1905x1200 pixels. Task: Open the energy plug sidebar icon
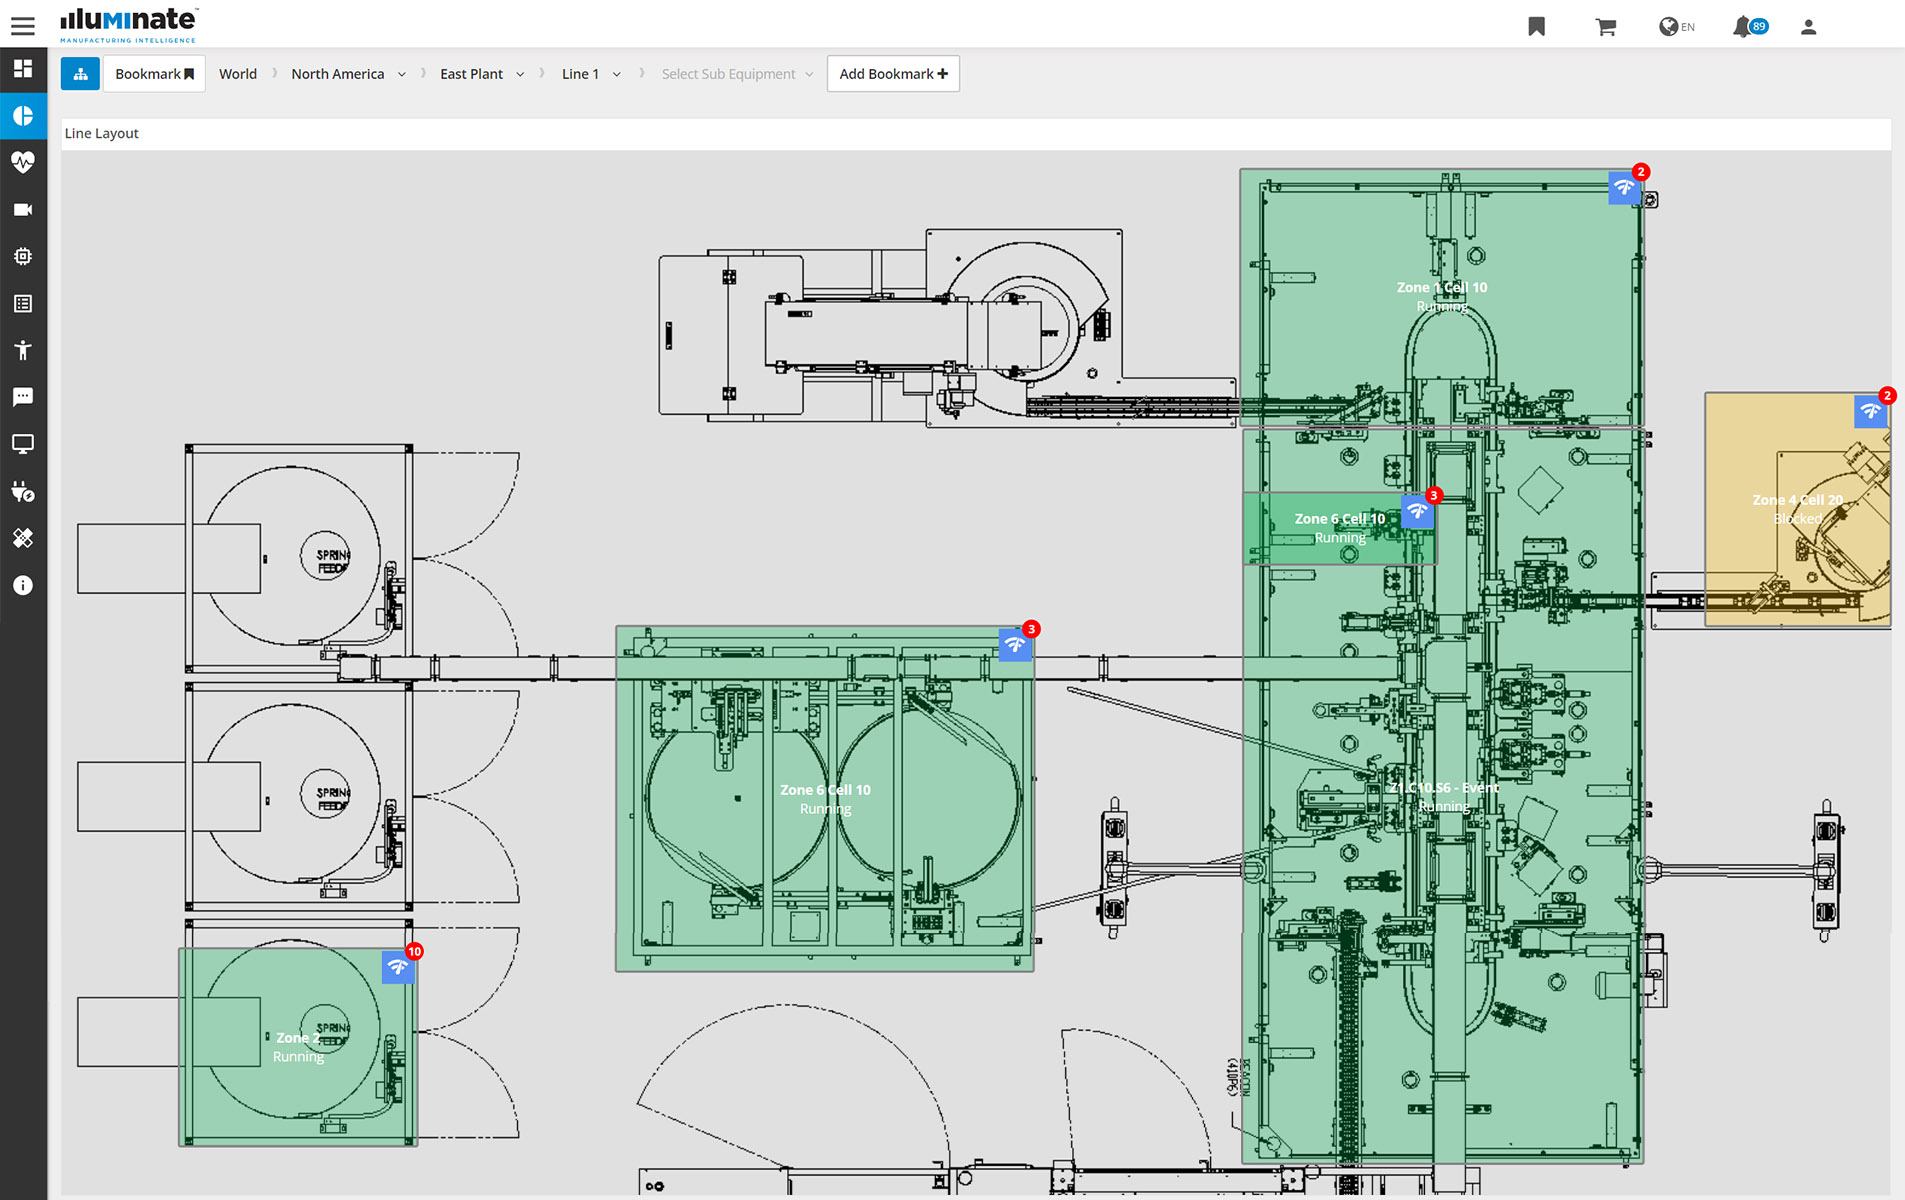23,491
